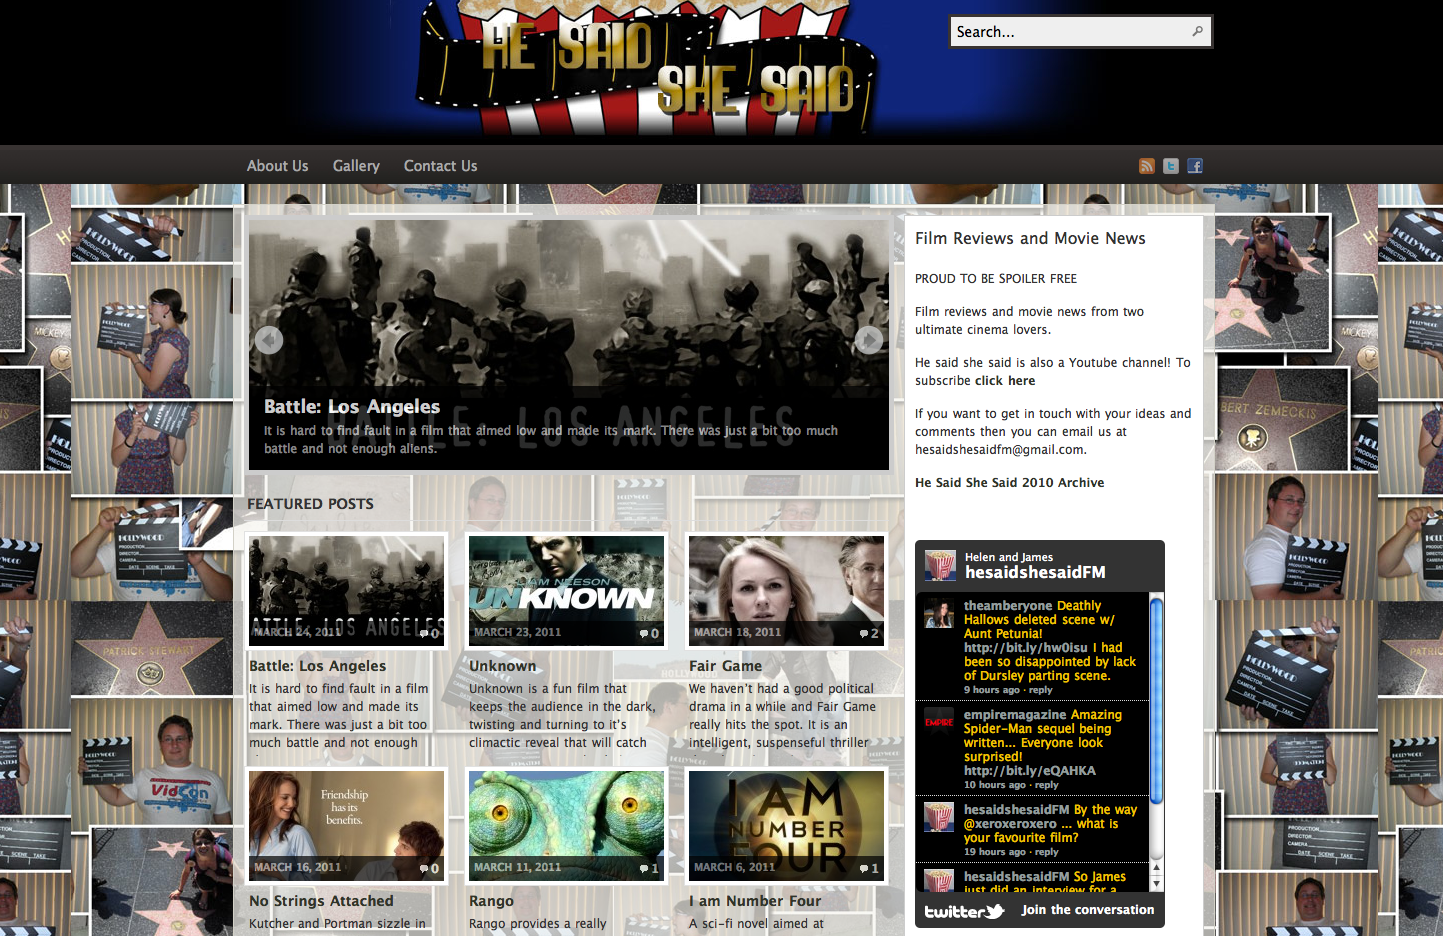Open He Said She Said 2010 Archive
Viewport: 1443px width, 936px height.
click(1009, 482)
